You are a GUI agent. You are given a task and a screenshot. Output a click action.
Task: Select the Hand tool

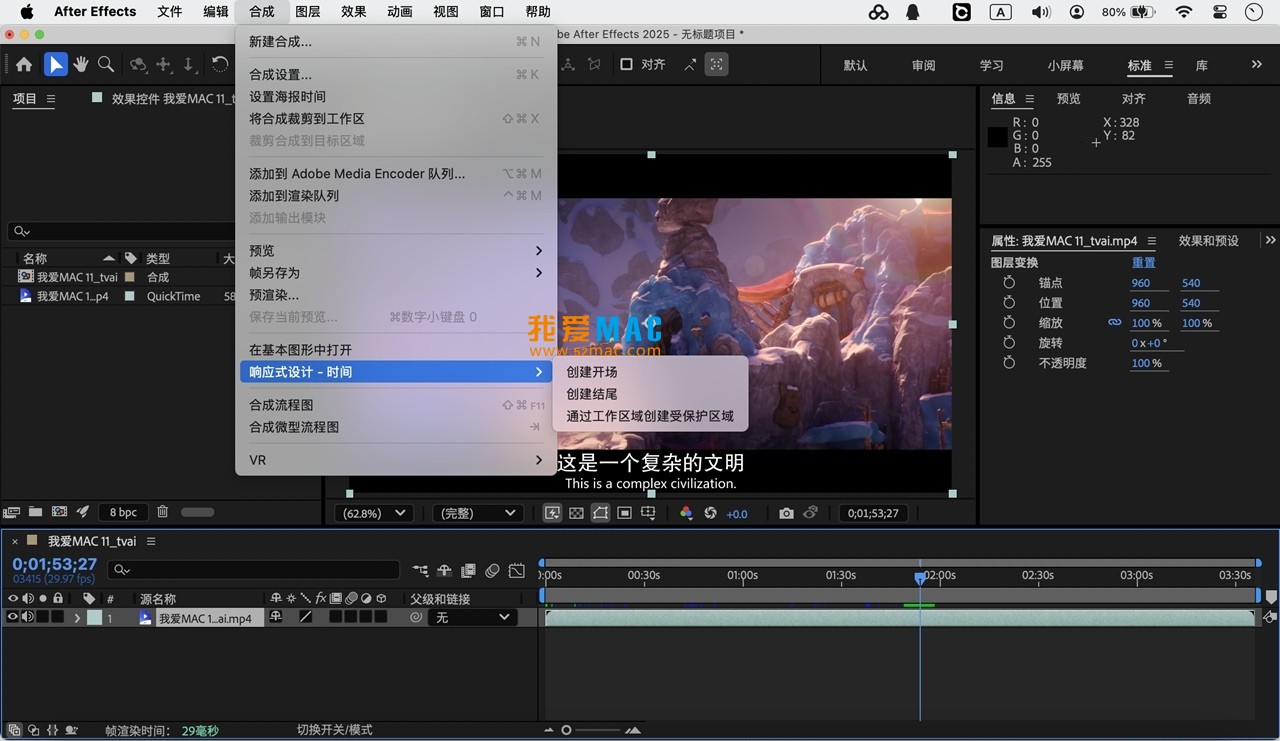tap(80, 64)
